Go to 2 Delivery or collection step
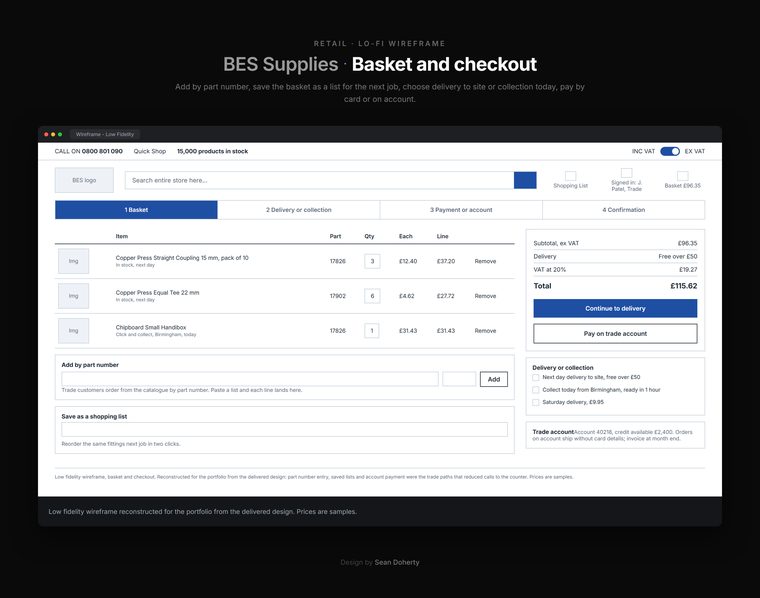 click(x=299, y=210)
